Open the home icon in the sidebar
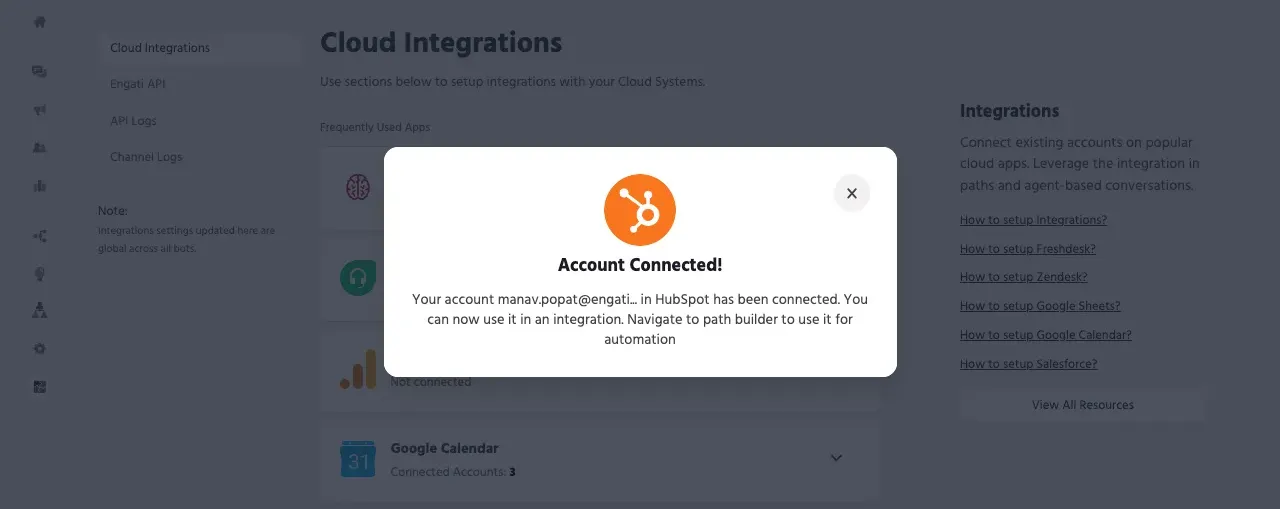The height and width of the screenshot is (509, 1280). (x=40, y=21)
